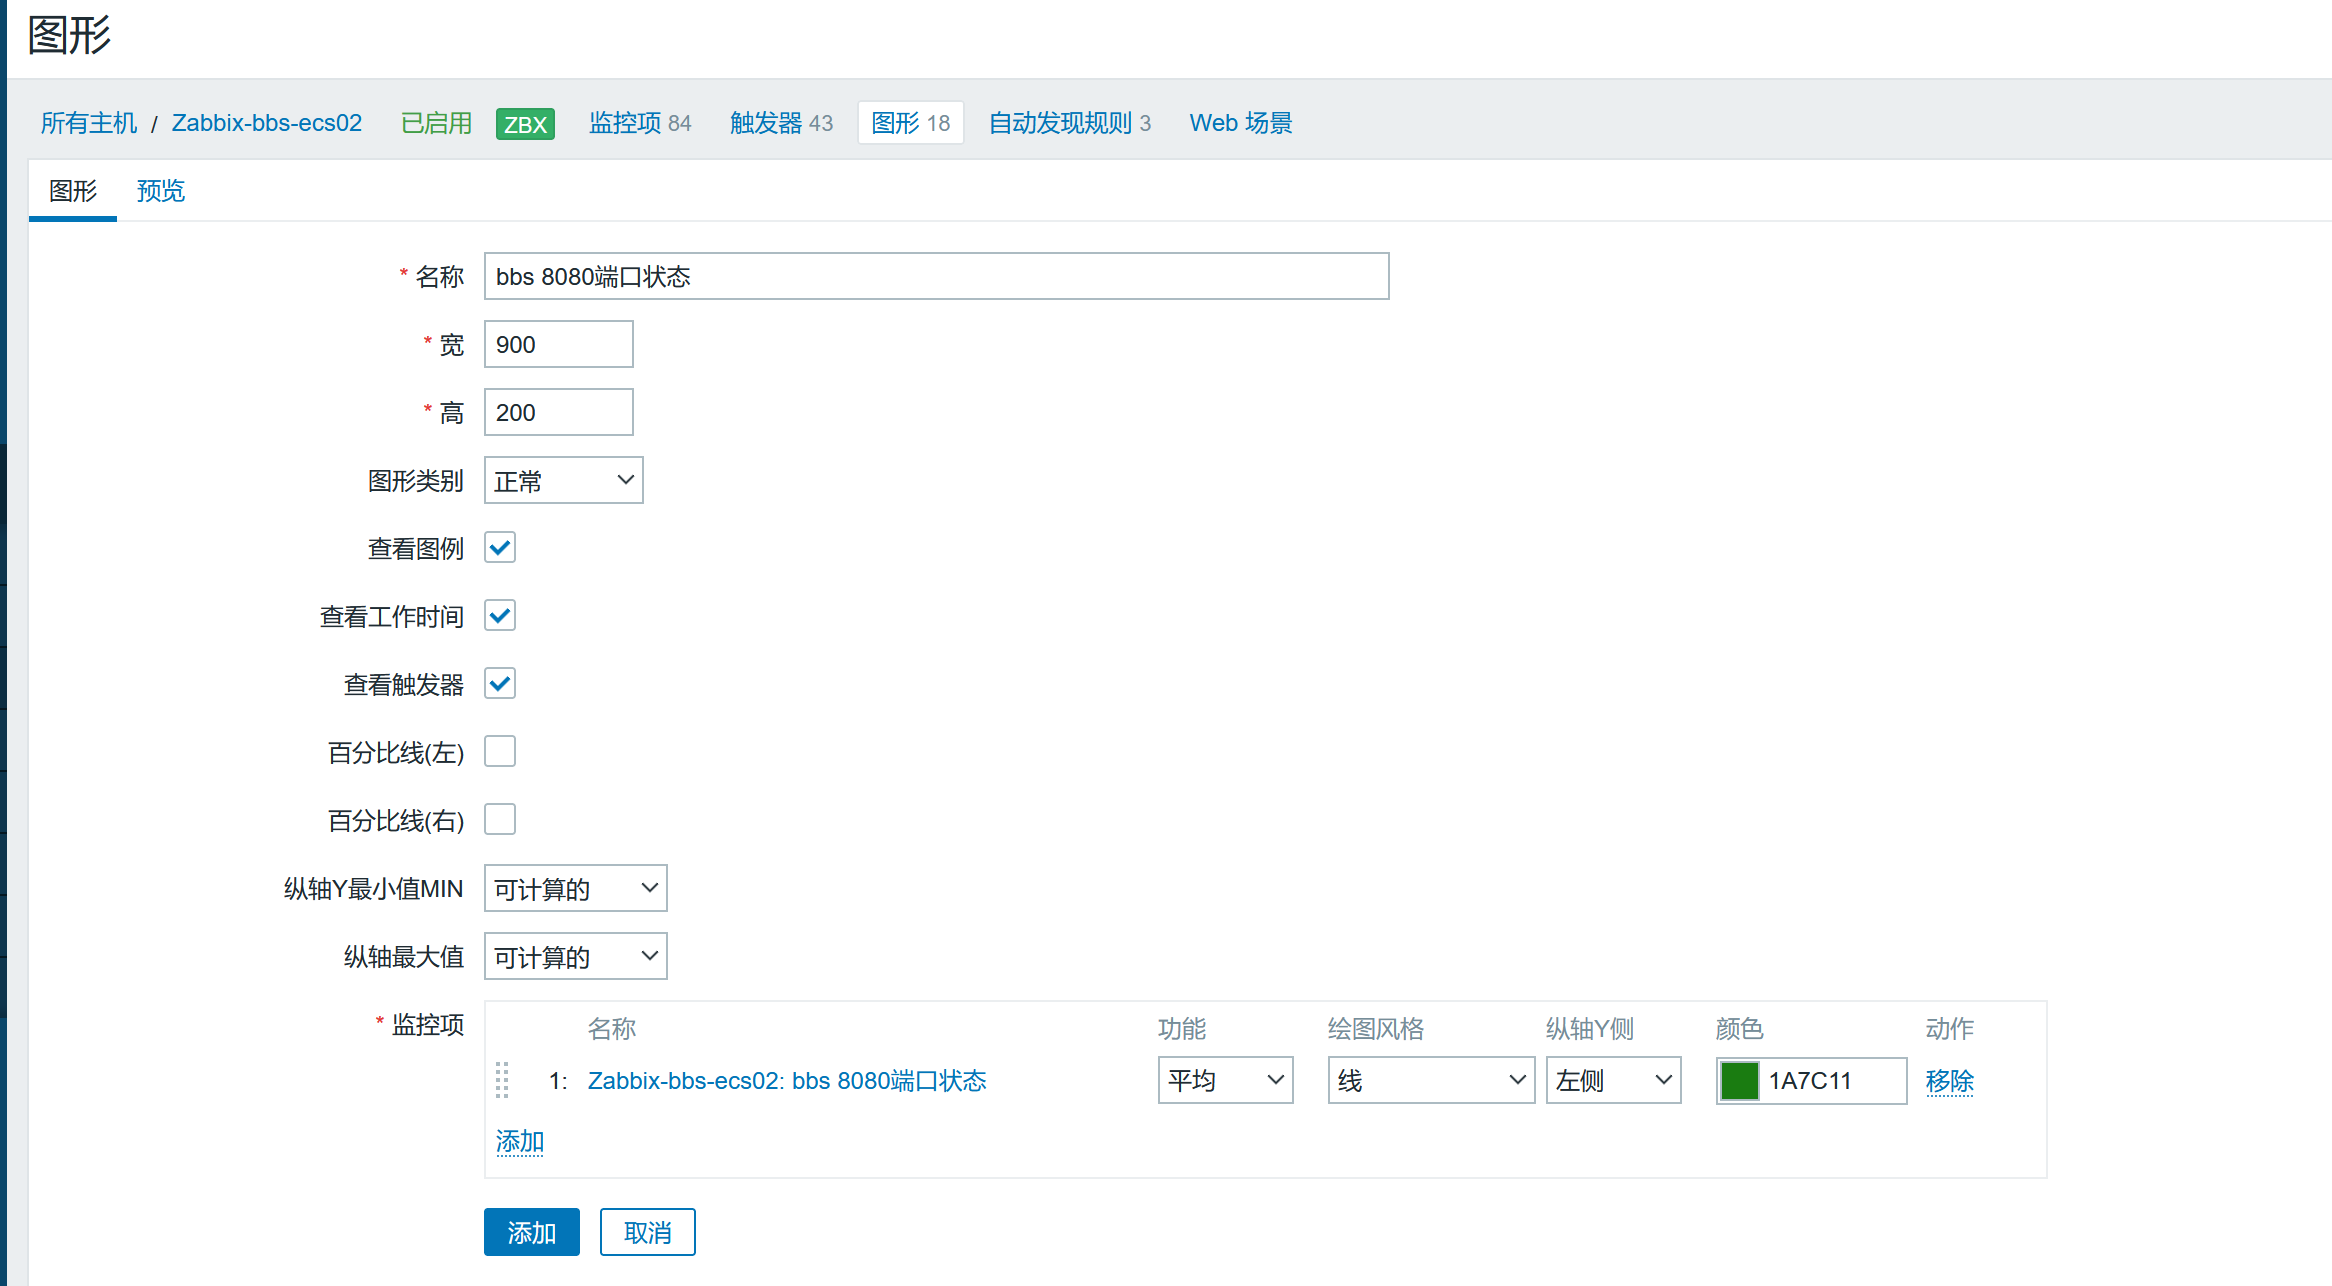Click the ZBX availability badge
The image size is (2332, 1286).
[x=525, y=124]
